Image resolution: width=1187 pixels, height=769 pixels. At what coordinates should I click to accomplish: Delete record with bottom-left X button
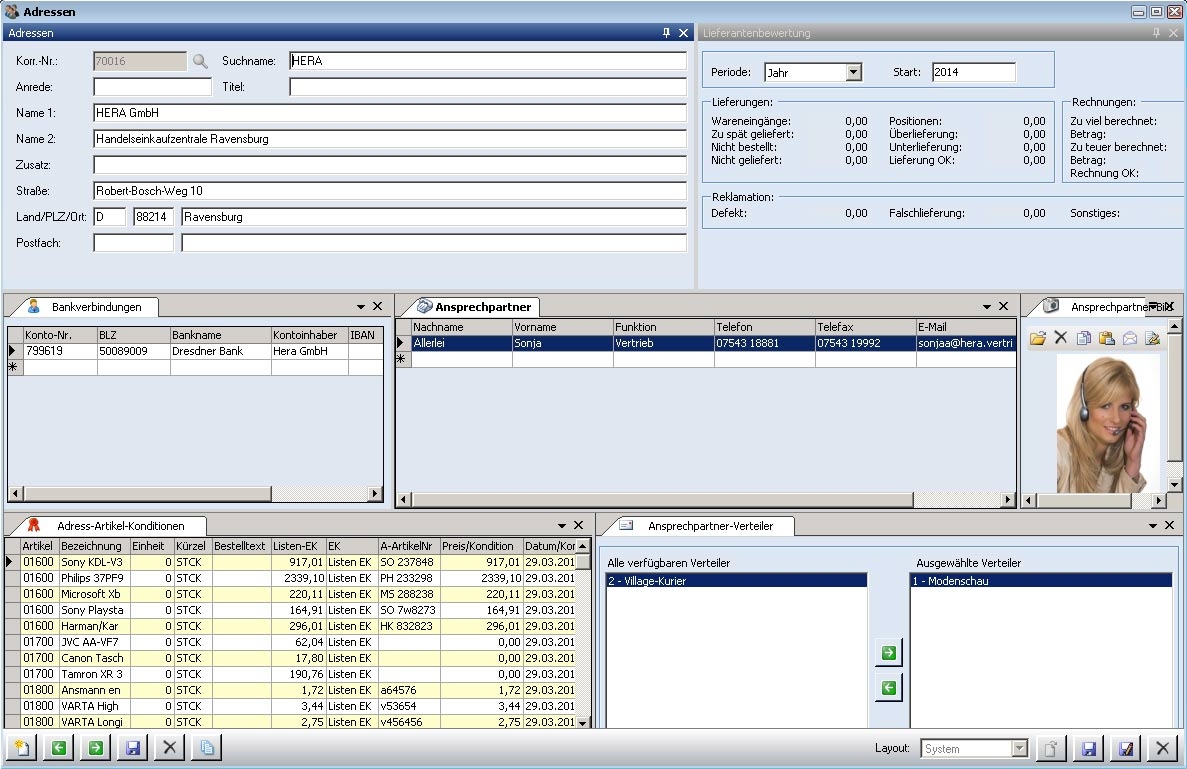(x=170, y=749)
